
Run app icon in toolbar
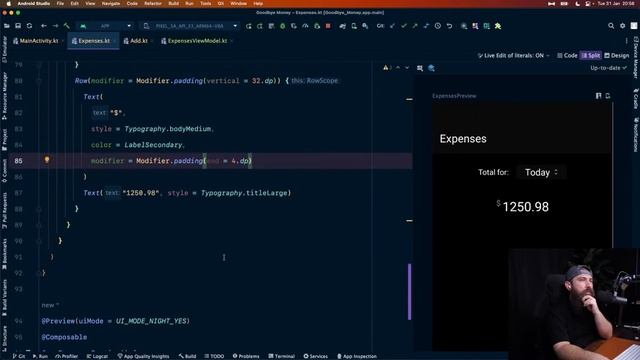(x=249, y=26)
